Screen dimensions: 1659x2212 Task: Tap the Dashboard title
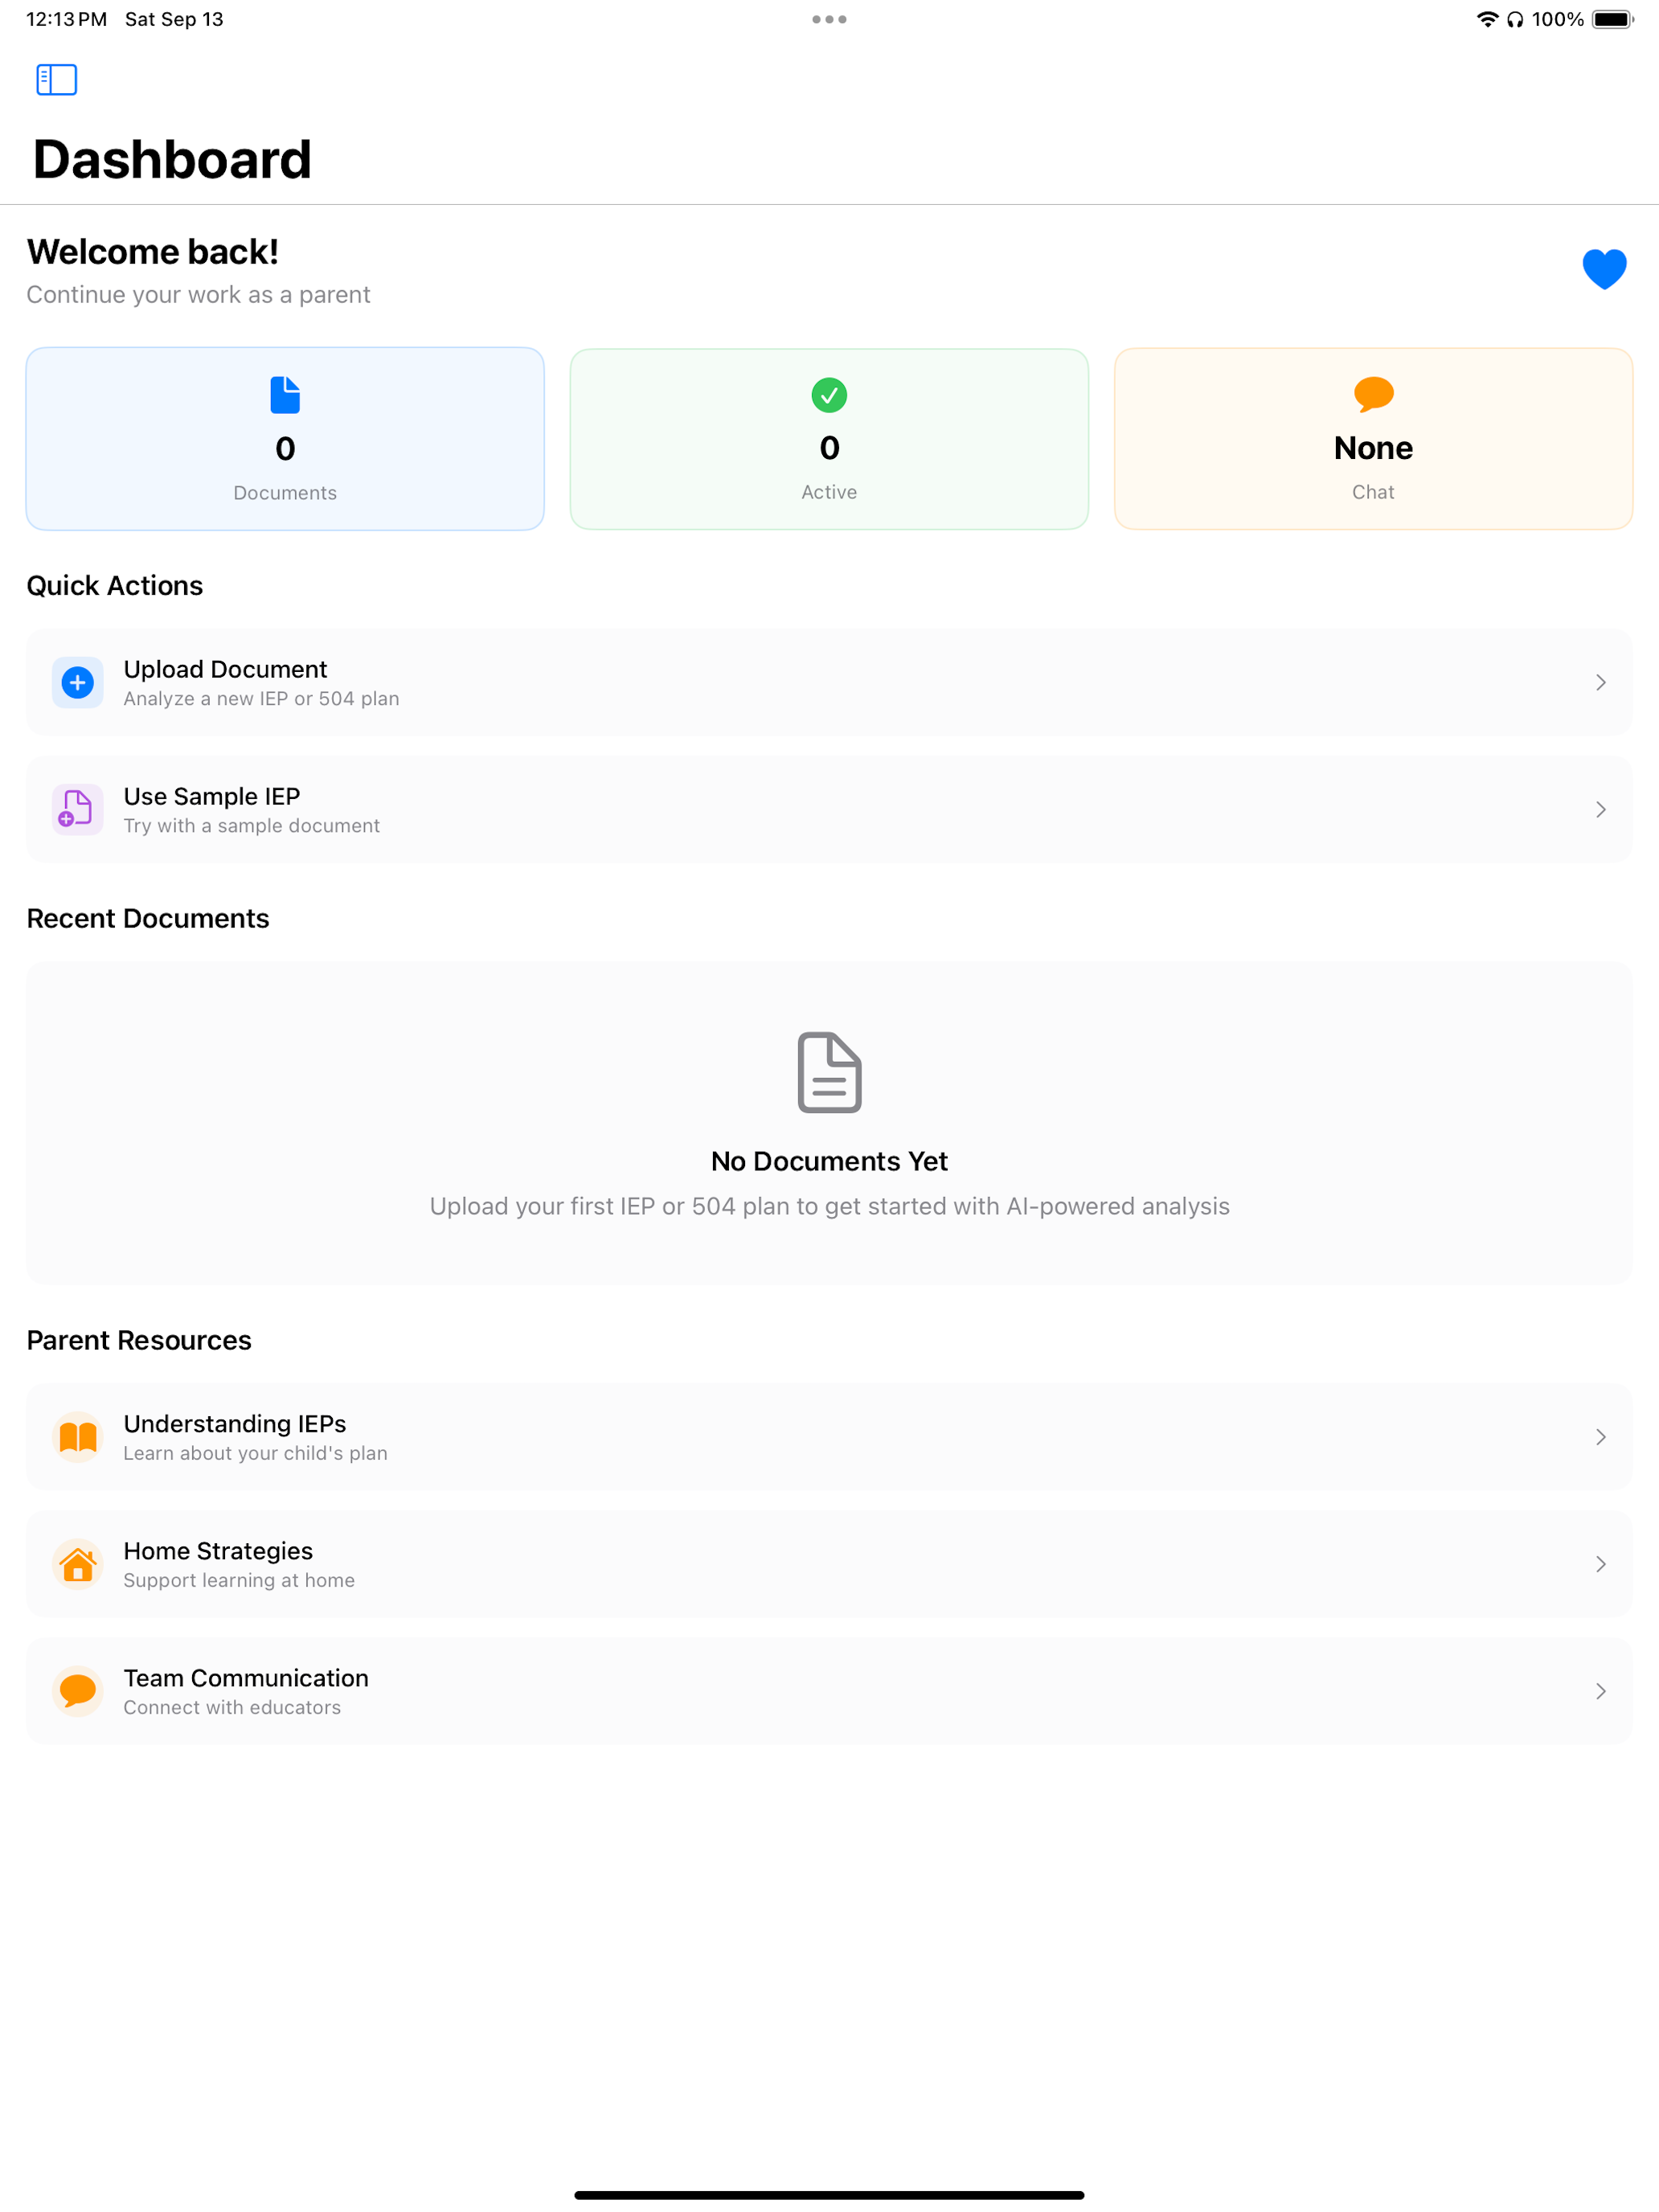172,159
